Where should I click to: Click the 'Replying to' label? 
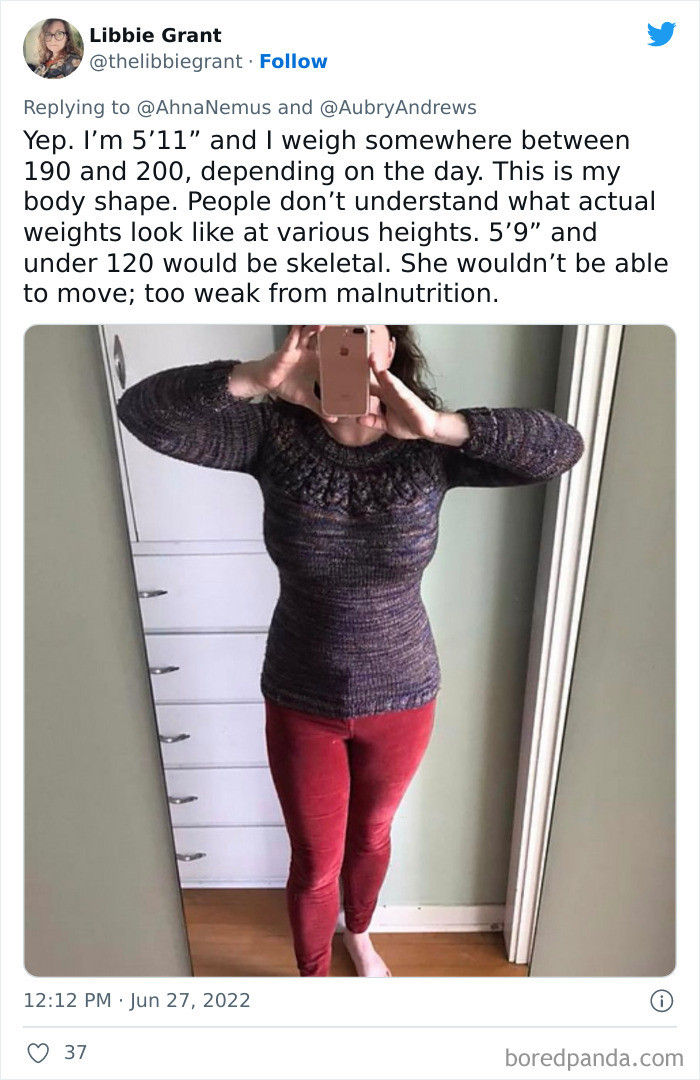76,107
